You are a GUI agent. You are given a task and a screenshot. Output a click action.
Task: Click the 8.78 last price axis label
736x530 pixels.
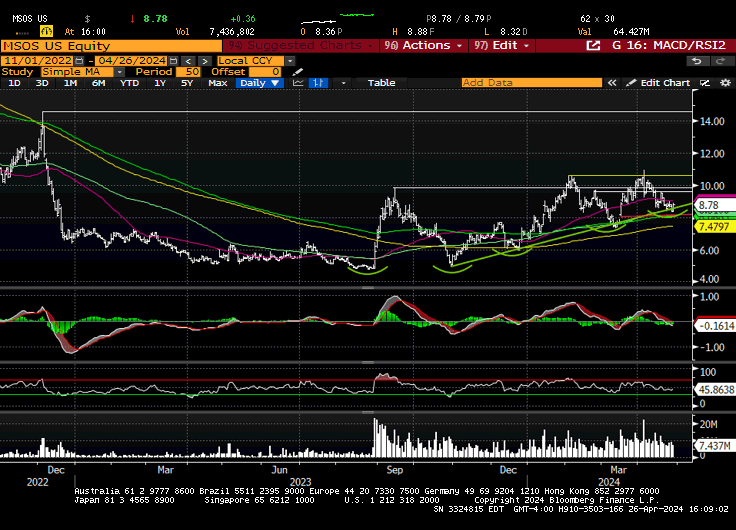(x=715, y=205)
